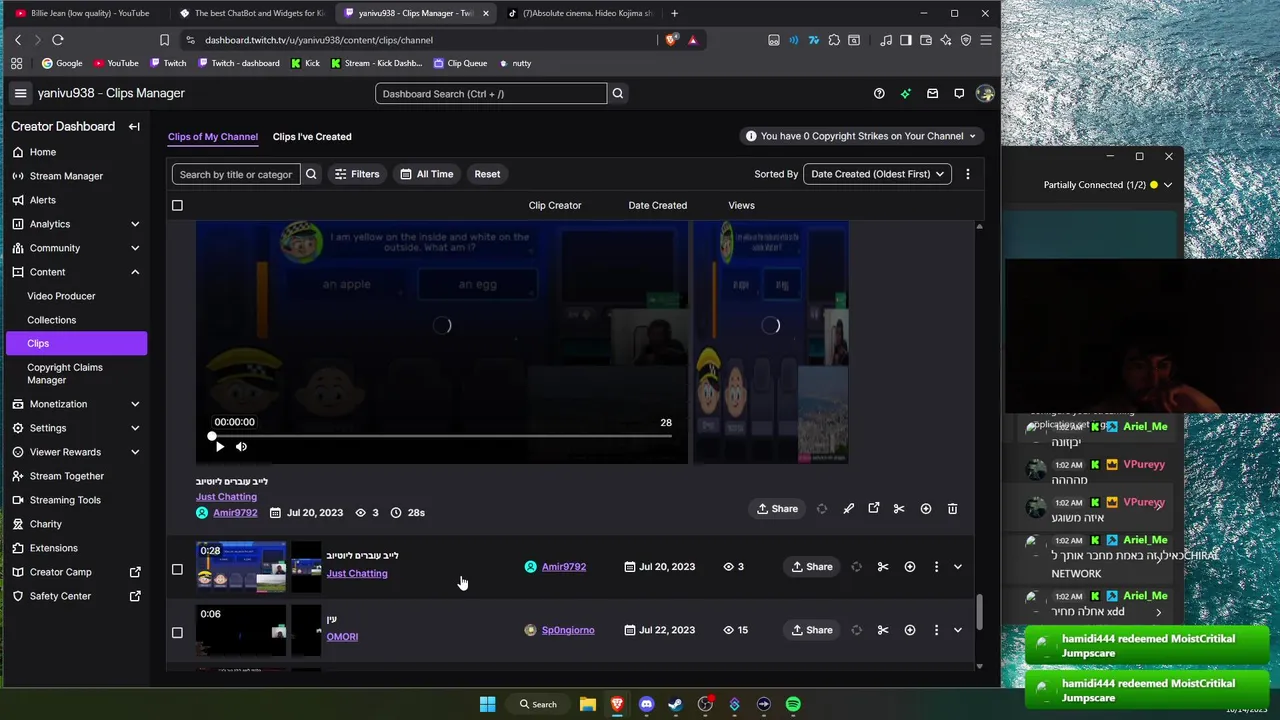
Task: Click the Reset filters button
Action: 487,174
